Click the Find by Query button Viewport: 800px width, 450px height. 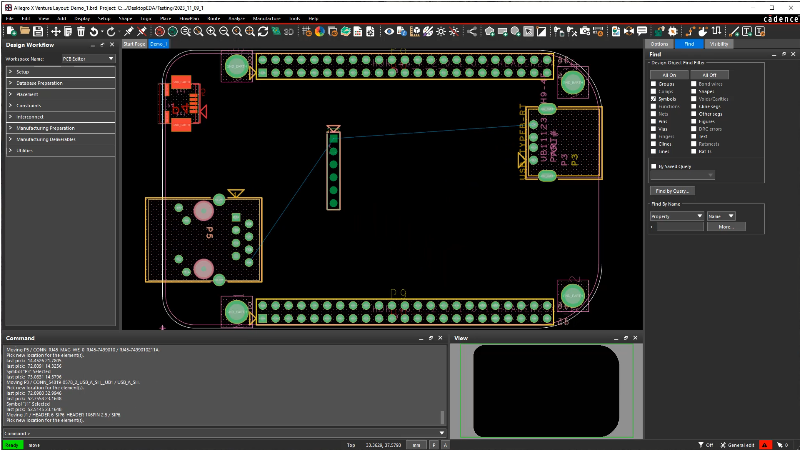[x=671, y=190]
